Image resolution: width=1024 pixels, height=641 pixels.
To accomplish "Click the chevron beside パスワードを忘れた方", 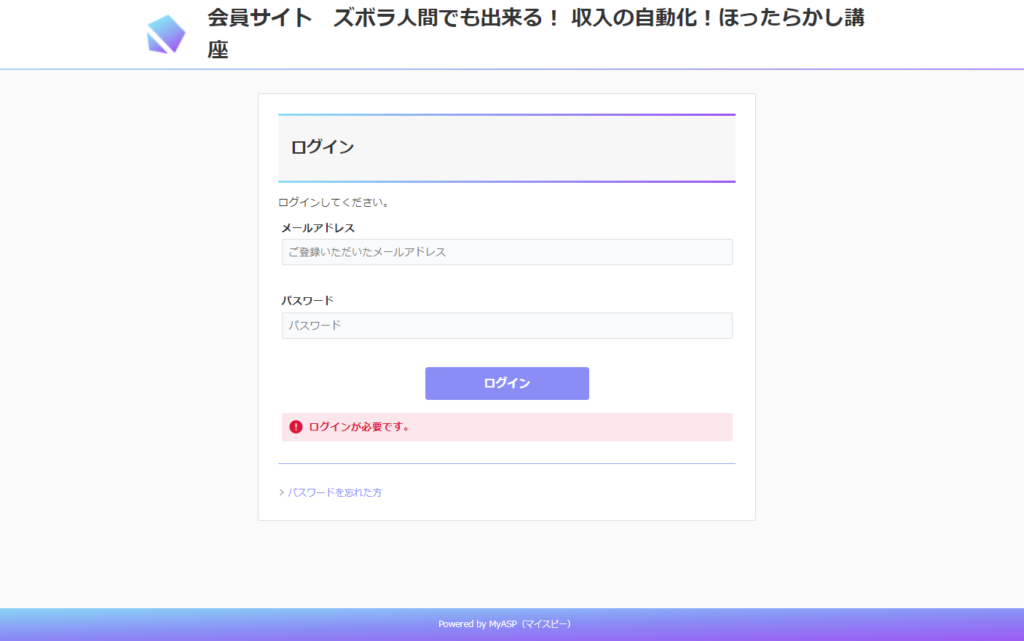I will (281, 493).
